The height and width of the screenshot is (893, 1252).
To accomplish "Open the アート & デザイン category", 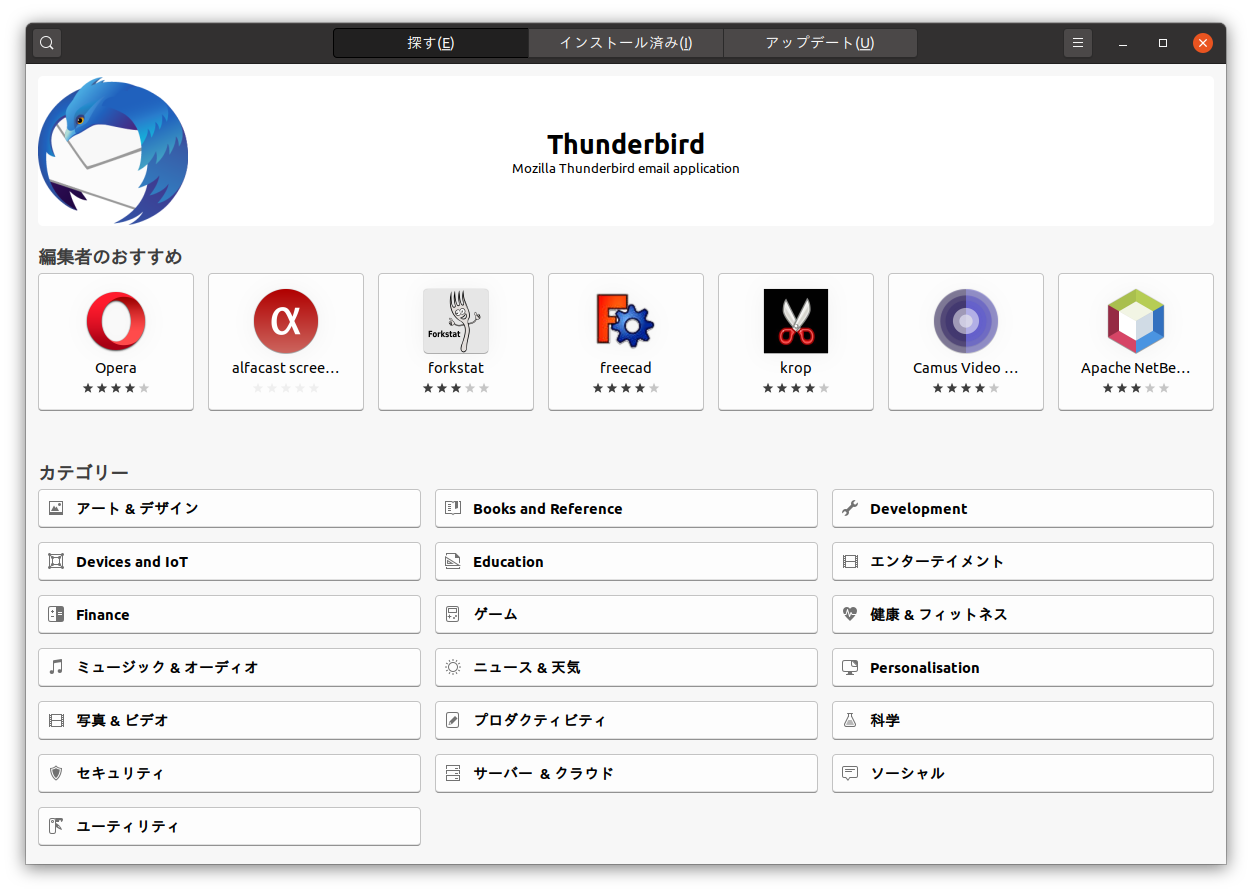I will pos(229,508).
